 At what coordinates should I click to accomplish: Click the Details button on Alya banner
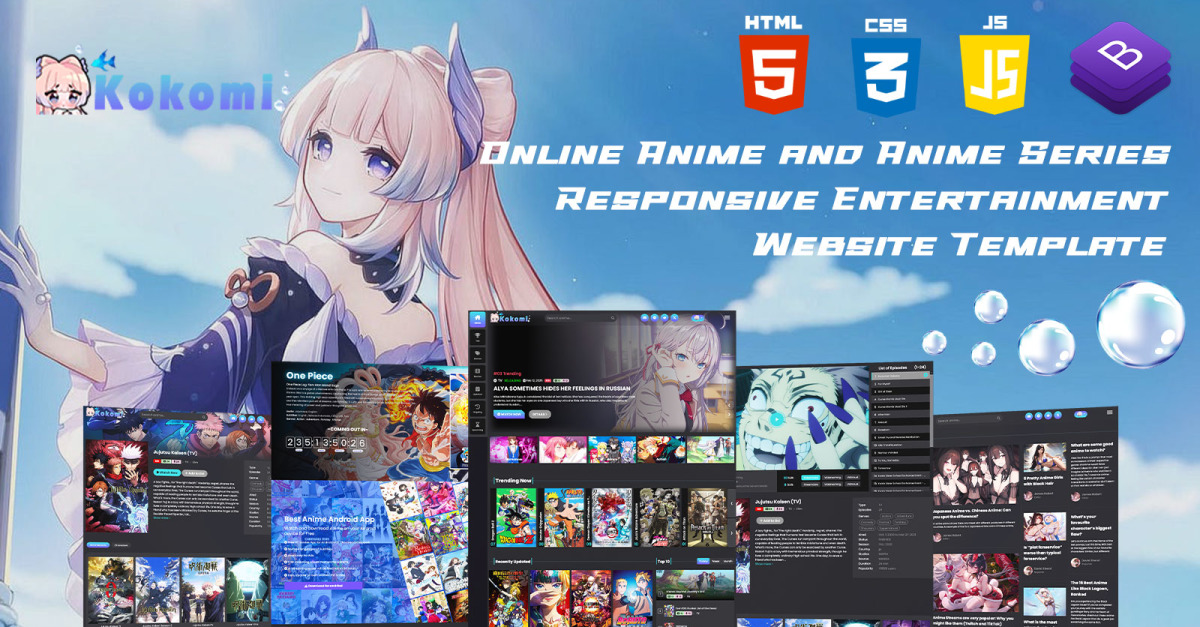point(540,413)
